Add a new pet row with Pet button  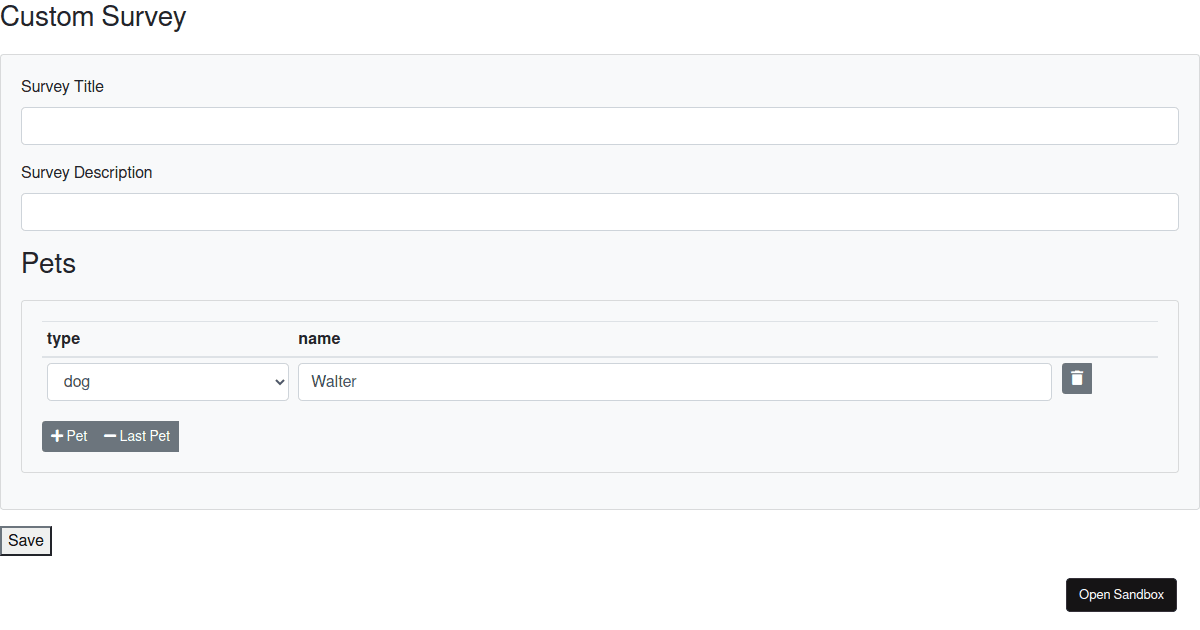[x=68, y=436]
